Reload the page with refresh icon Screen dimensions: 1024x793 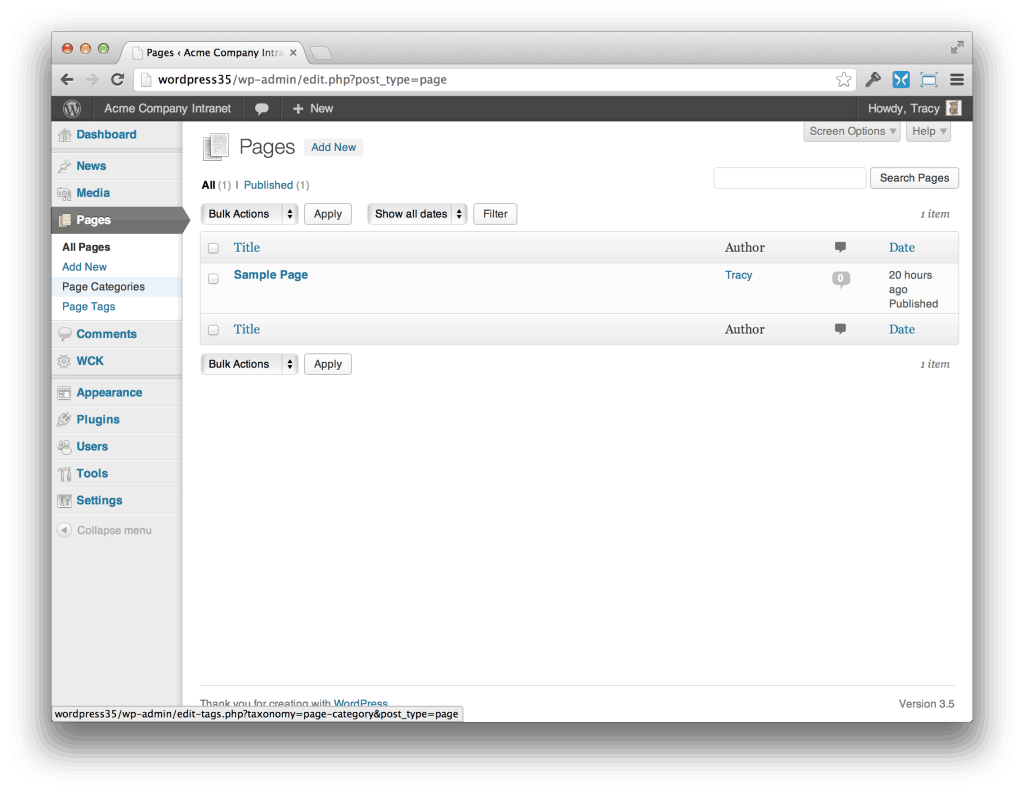(x=118, y=80)
